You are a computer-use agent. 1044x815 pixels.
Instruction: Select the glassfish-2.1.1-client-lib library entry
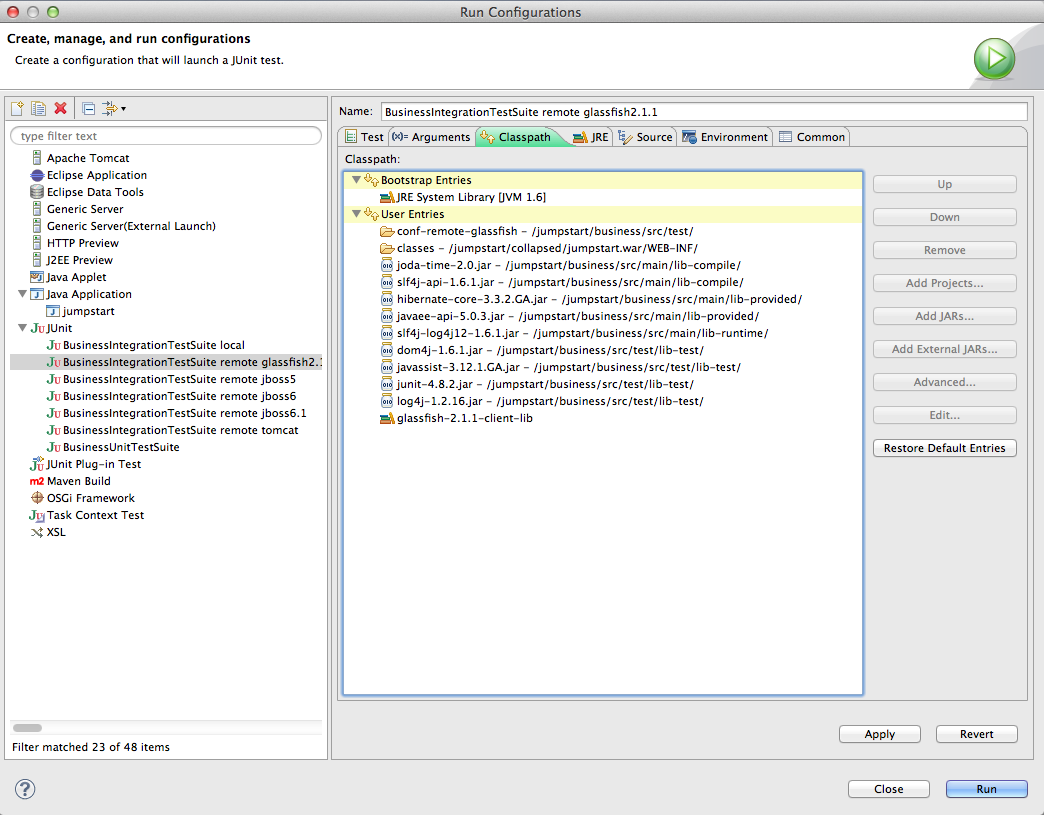tap(456, 418)
